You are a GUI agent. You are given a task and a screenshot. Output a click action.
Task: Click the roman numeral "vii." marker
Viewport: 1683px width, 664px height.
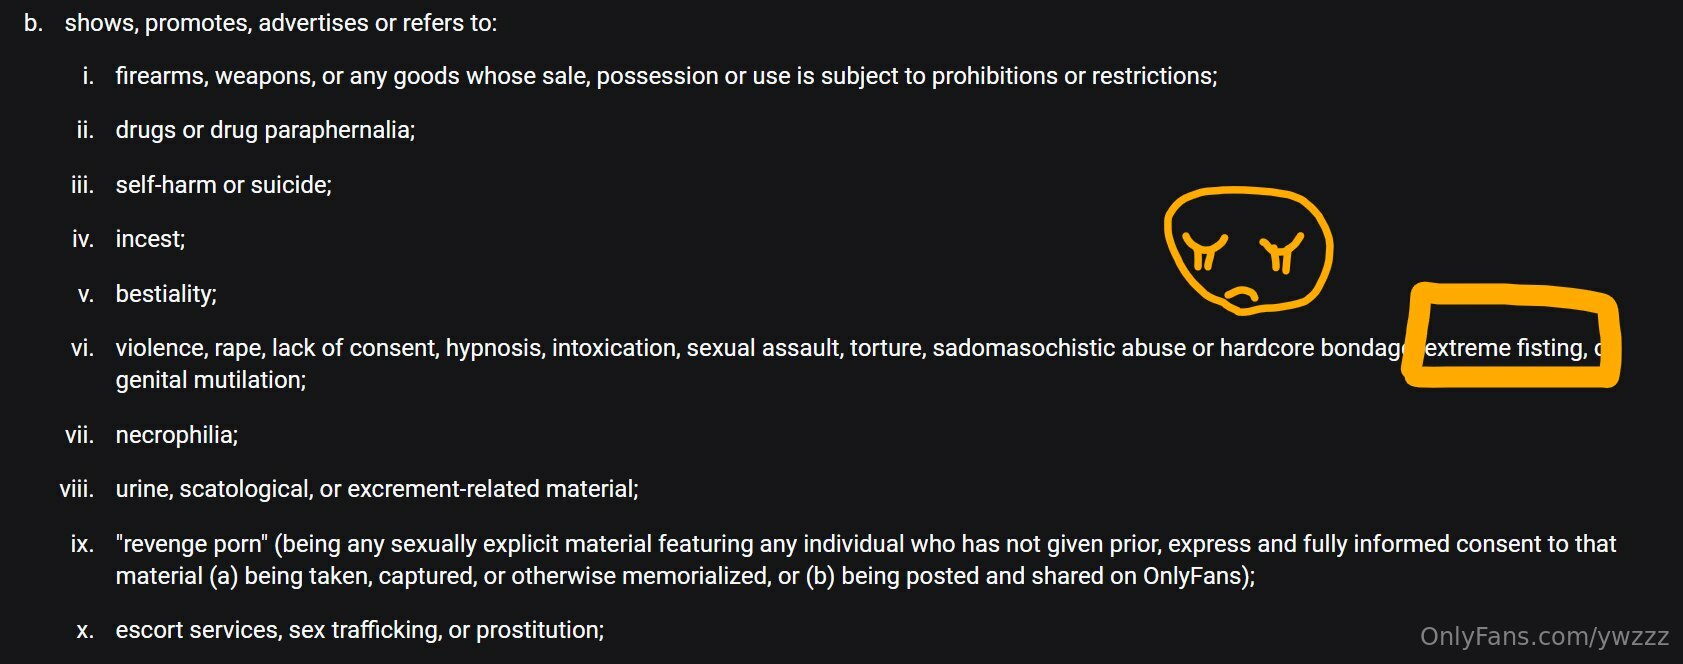79,435
